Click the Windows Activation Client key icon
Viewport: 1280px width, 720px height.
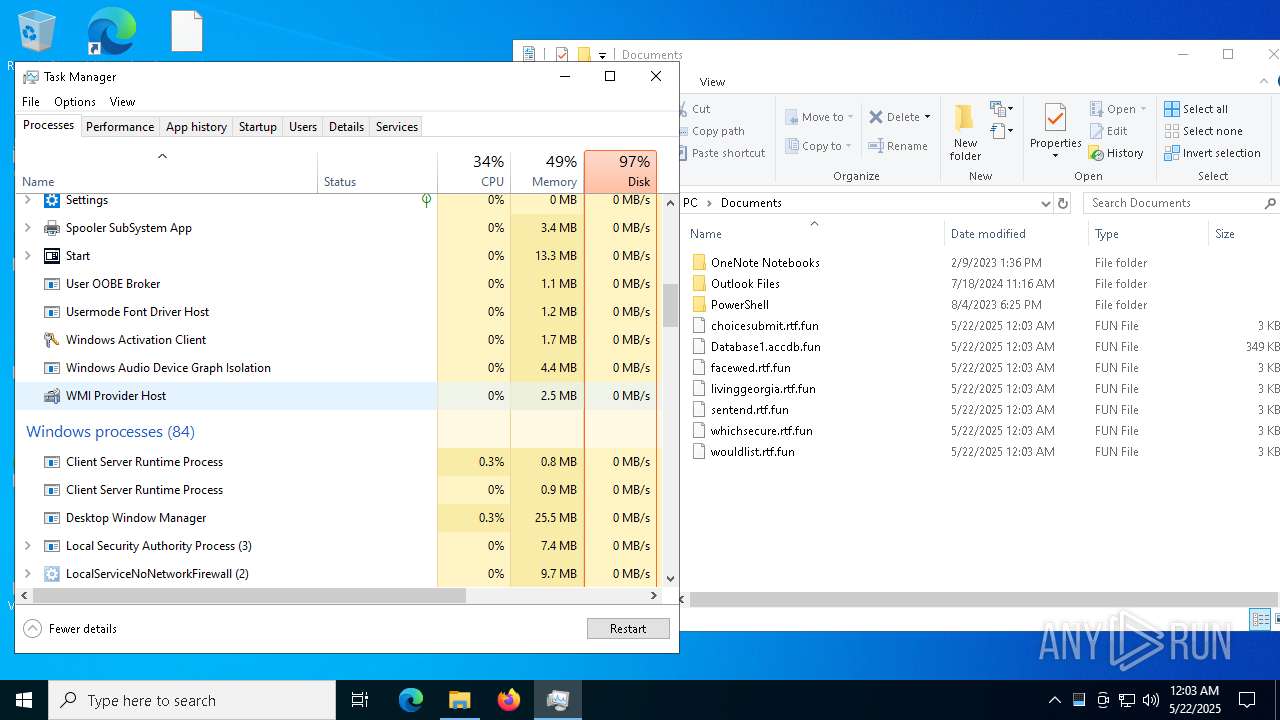[52, 340]
